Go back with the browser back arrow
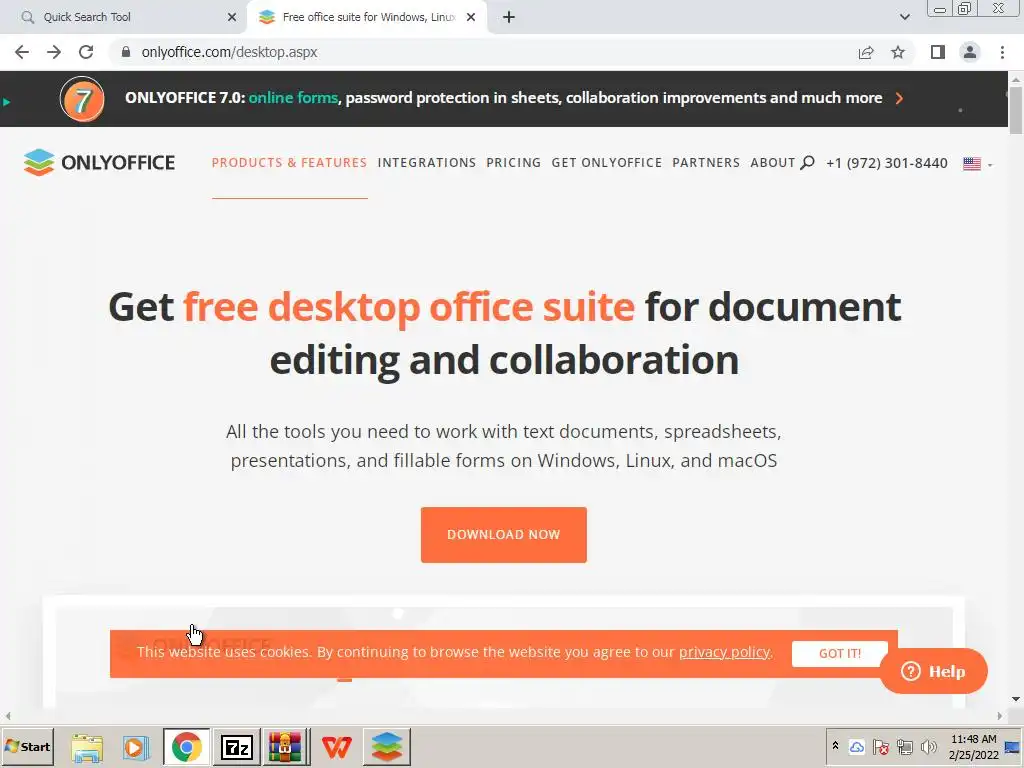Viewport: 1024px width, 768px height. (22, 52)
